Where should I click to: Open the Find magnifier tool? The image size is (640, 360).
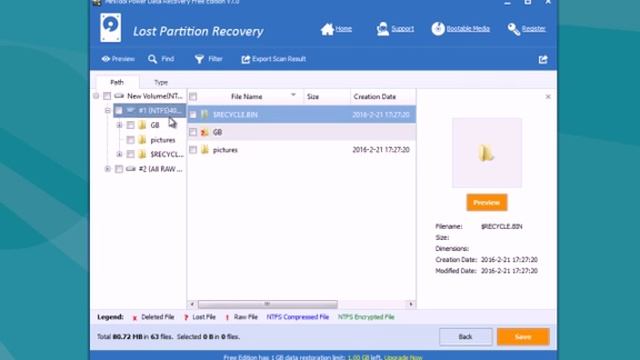point(152,59)
